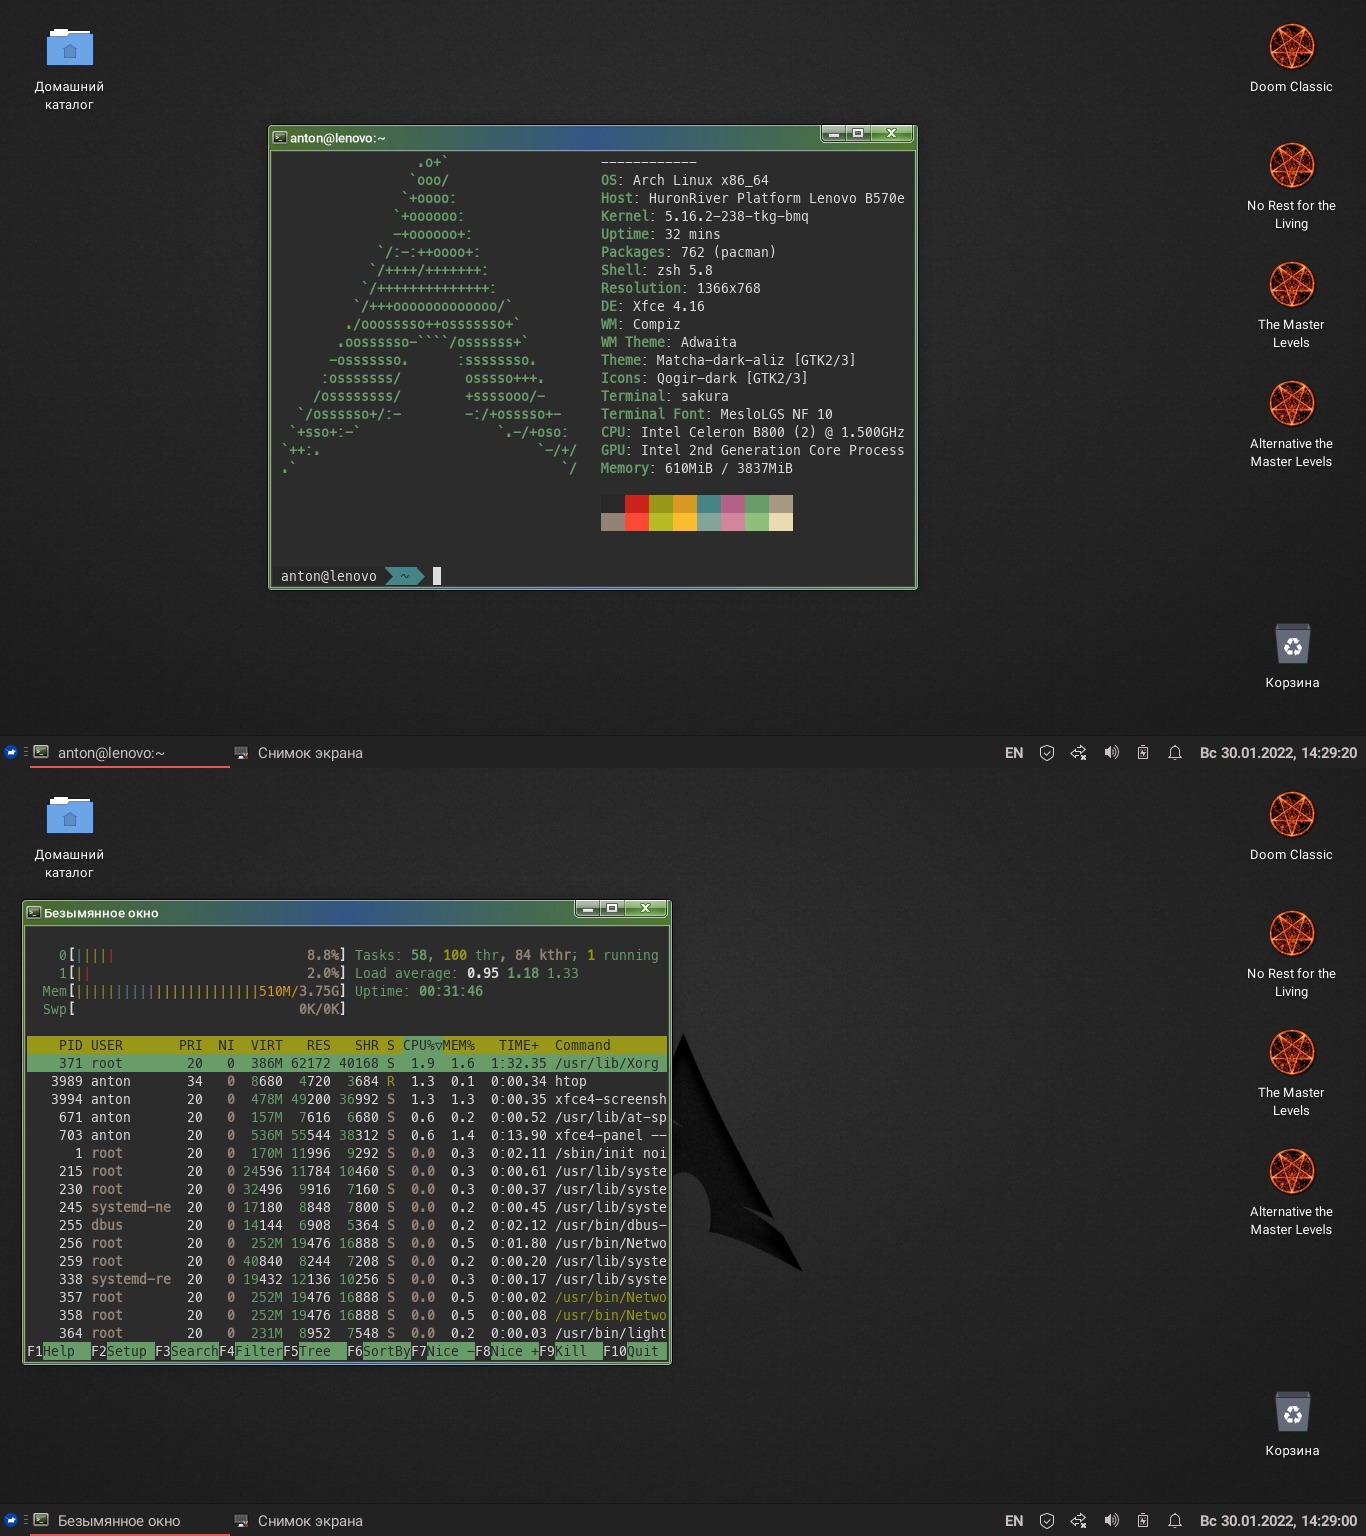Select the /sbin/init process row in htop
The image size is (1366, 1536).
[x=347, y=1153]
